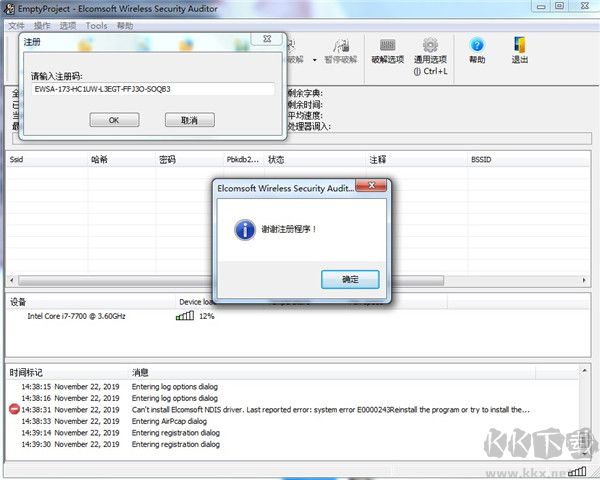
Task: Click the 帮助 question mark toolbar icon
Action: 477,51
